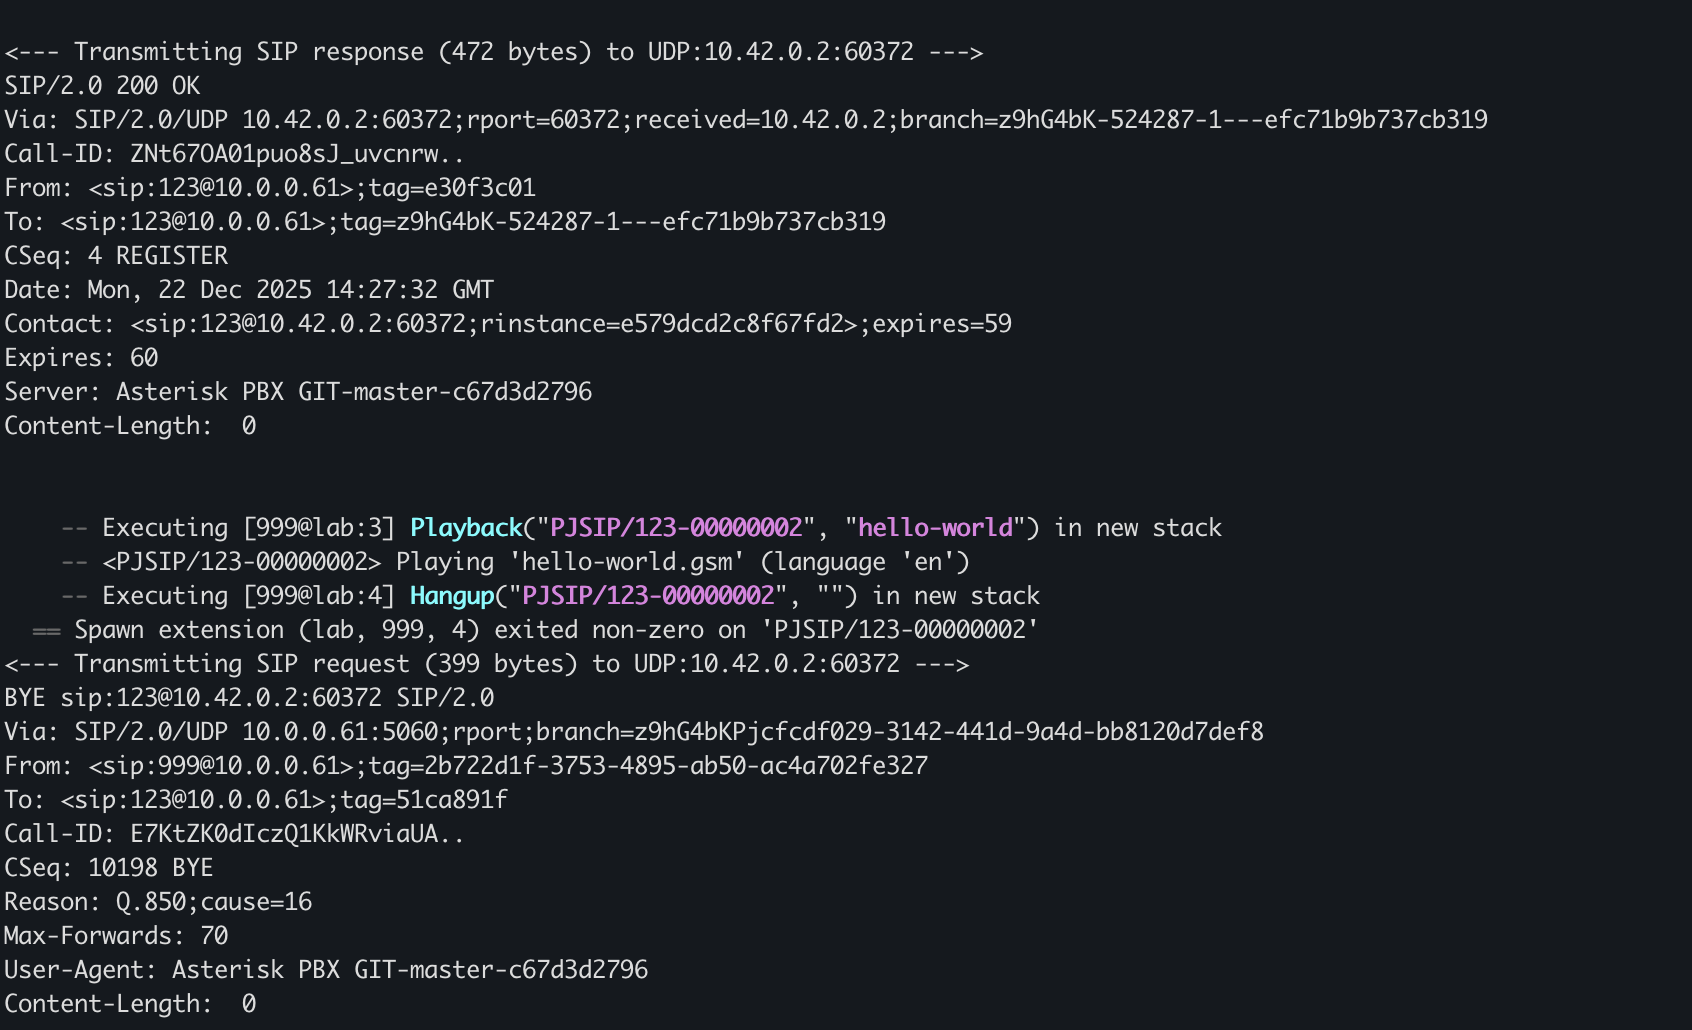The image size is (1692, 1030).
Task: Click the CSeq: 4 REGISTER line
Action: pyautogui.click(x=116, y=256)
